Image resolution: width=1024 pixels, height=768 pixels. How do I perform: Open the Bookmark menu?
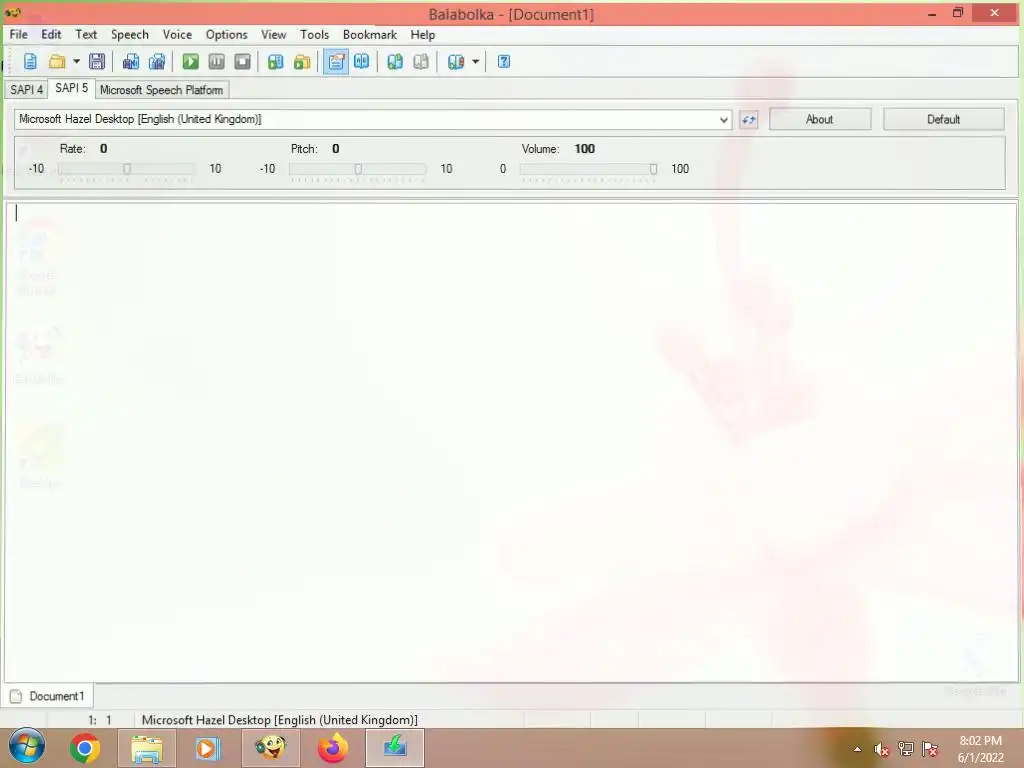pyautogui.click(x=370, y=35)
